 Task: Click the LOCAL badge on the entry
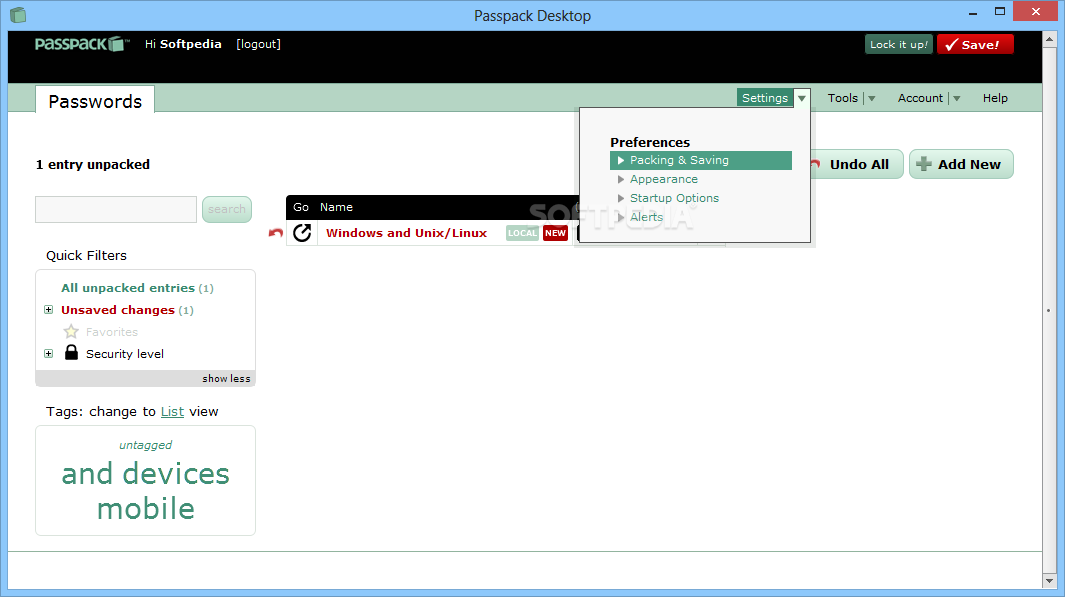click(522, 233)
